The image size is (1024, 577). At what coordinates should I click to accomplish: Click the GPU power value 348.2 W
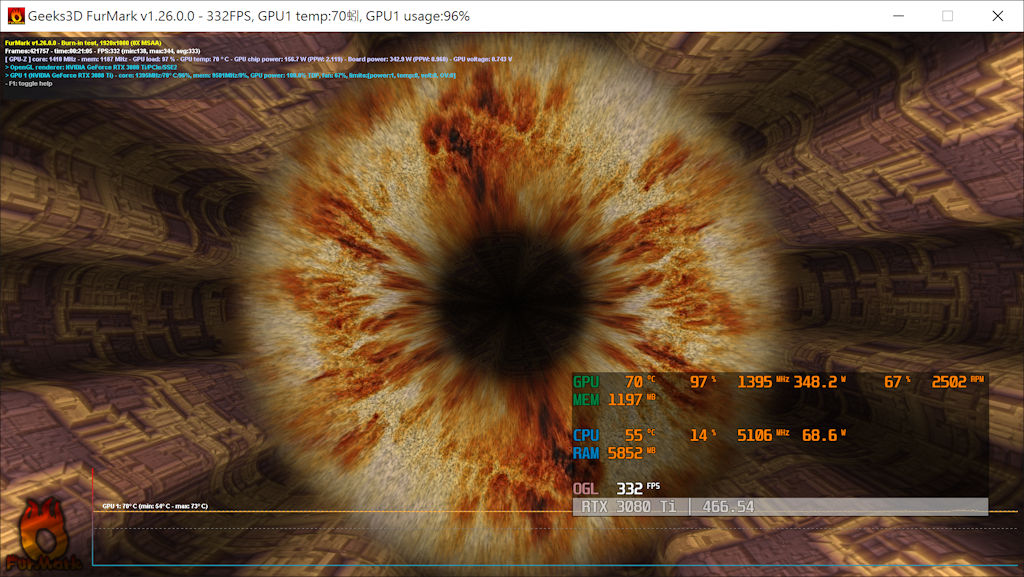820,382
